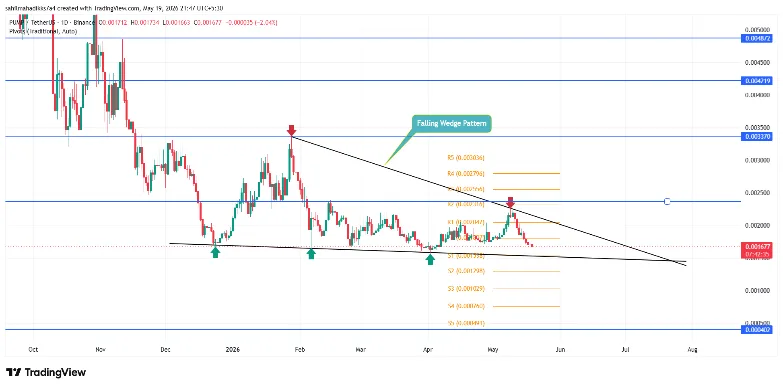Image resolution: width=783 pixels, height=388 pixels.
Task: Select the 0.004219 blue price label
Action: tap(756, 80)
